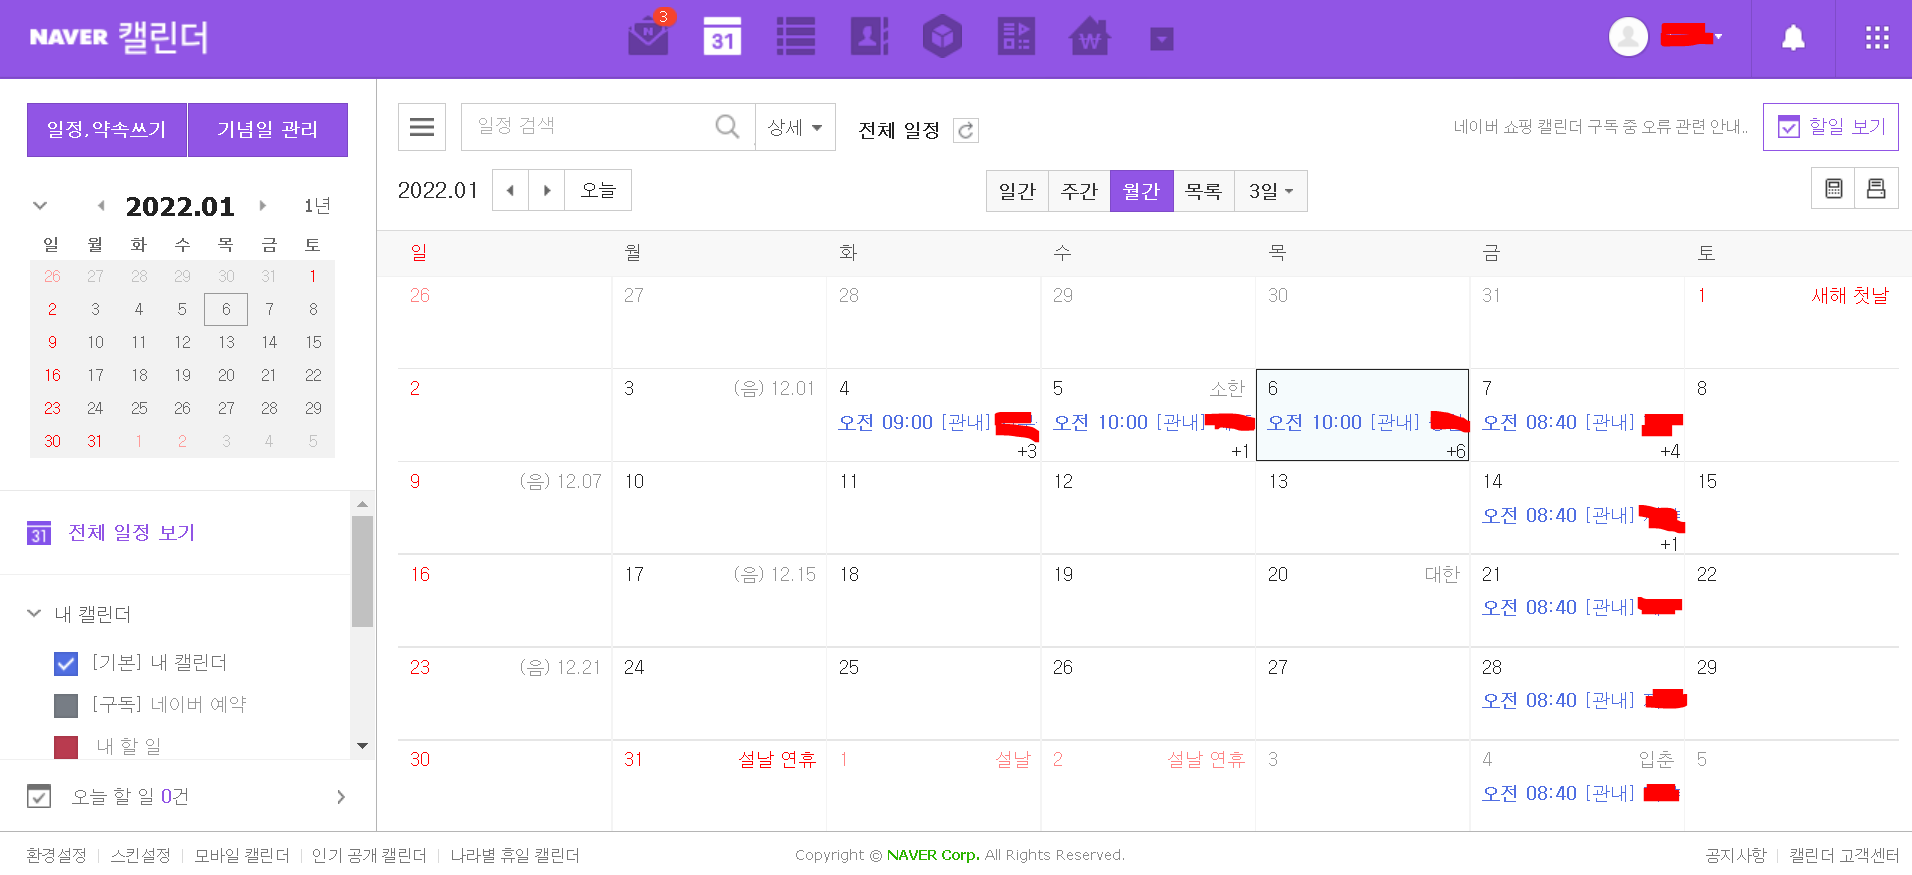Open the Naver services grid icon
Image resolution: width=1912 pixels, height=875 pixels.
coord(1877,38)
